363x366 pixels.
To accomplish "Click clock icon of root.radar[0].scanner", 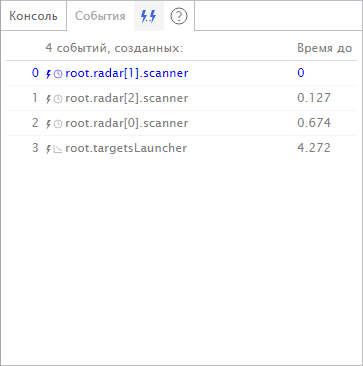I will tap(58, 124).
